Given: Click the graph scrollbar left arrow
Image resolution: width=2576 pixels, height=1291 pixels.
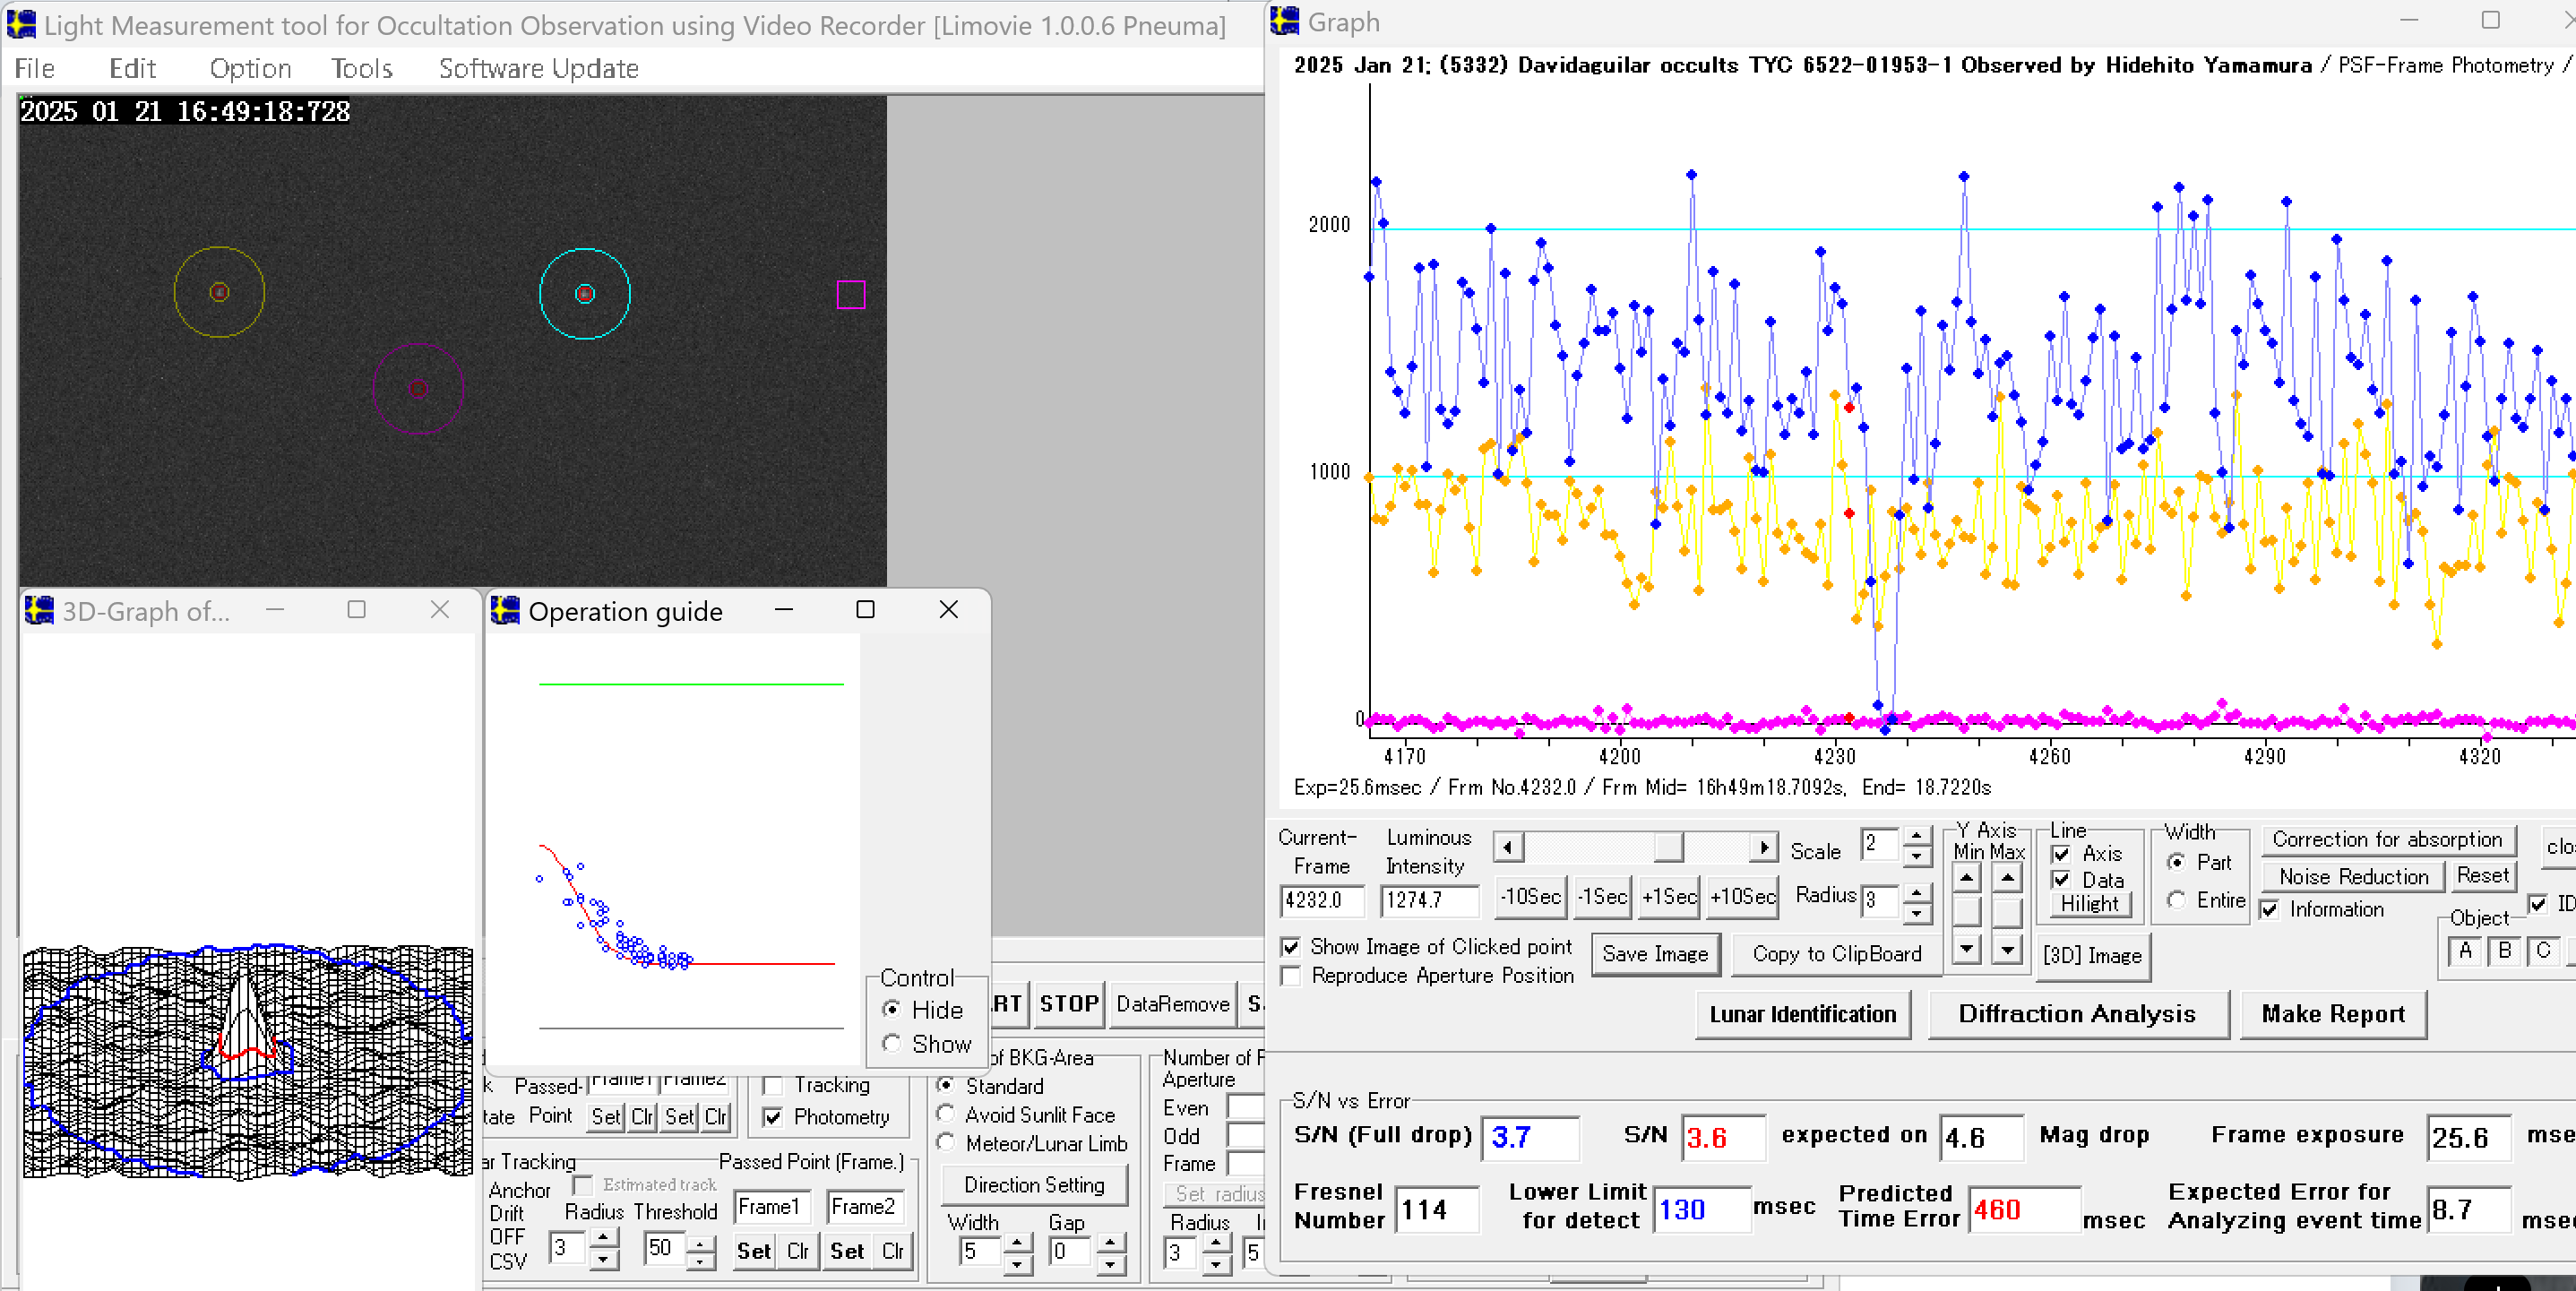Looking at the screenshot, I should pyautogui.click(x=1508, y=848).
